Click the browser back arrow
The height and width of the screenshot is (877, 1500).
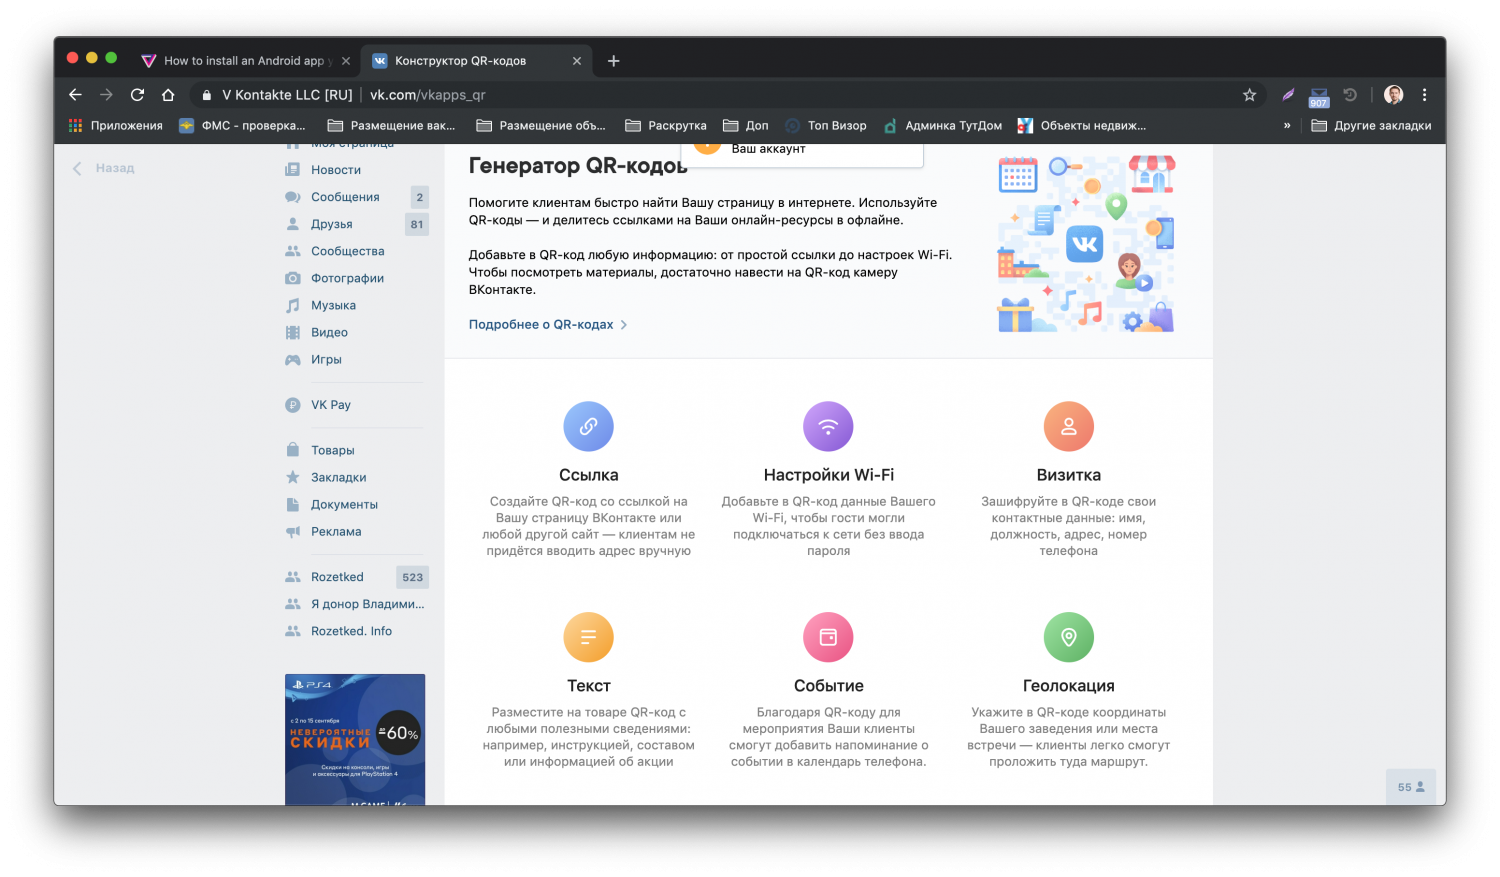click(x=75, y=95)
